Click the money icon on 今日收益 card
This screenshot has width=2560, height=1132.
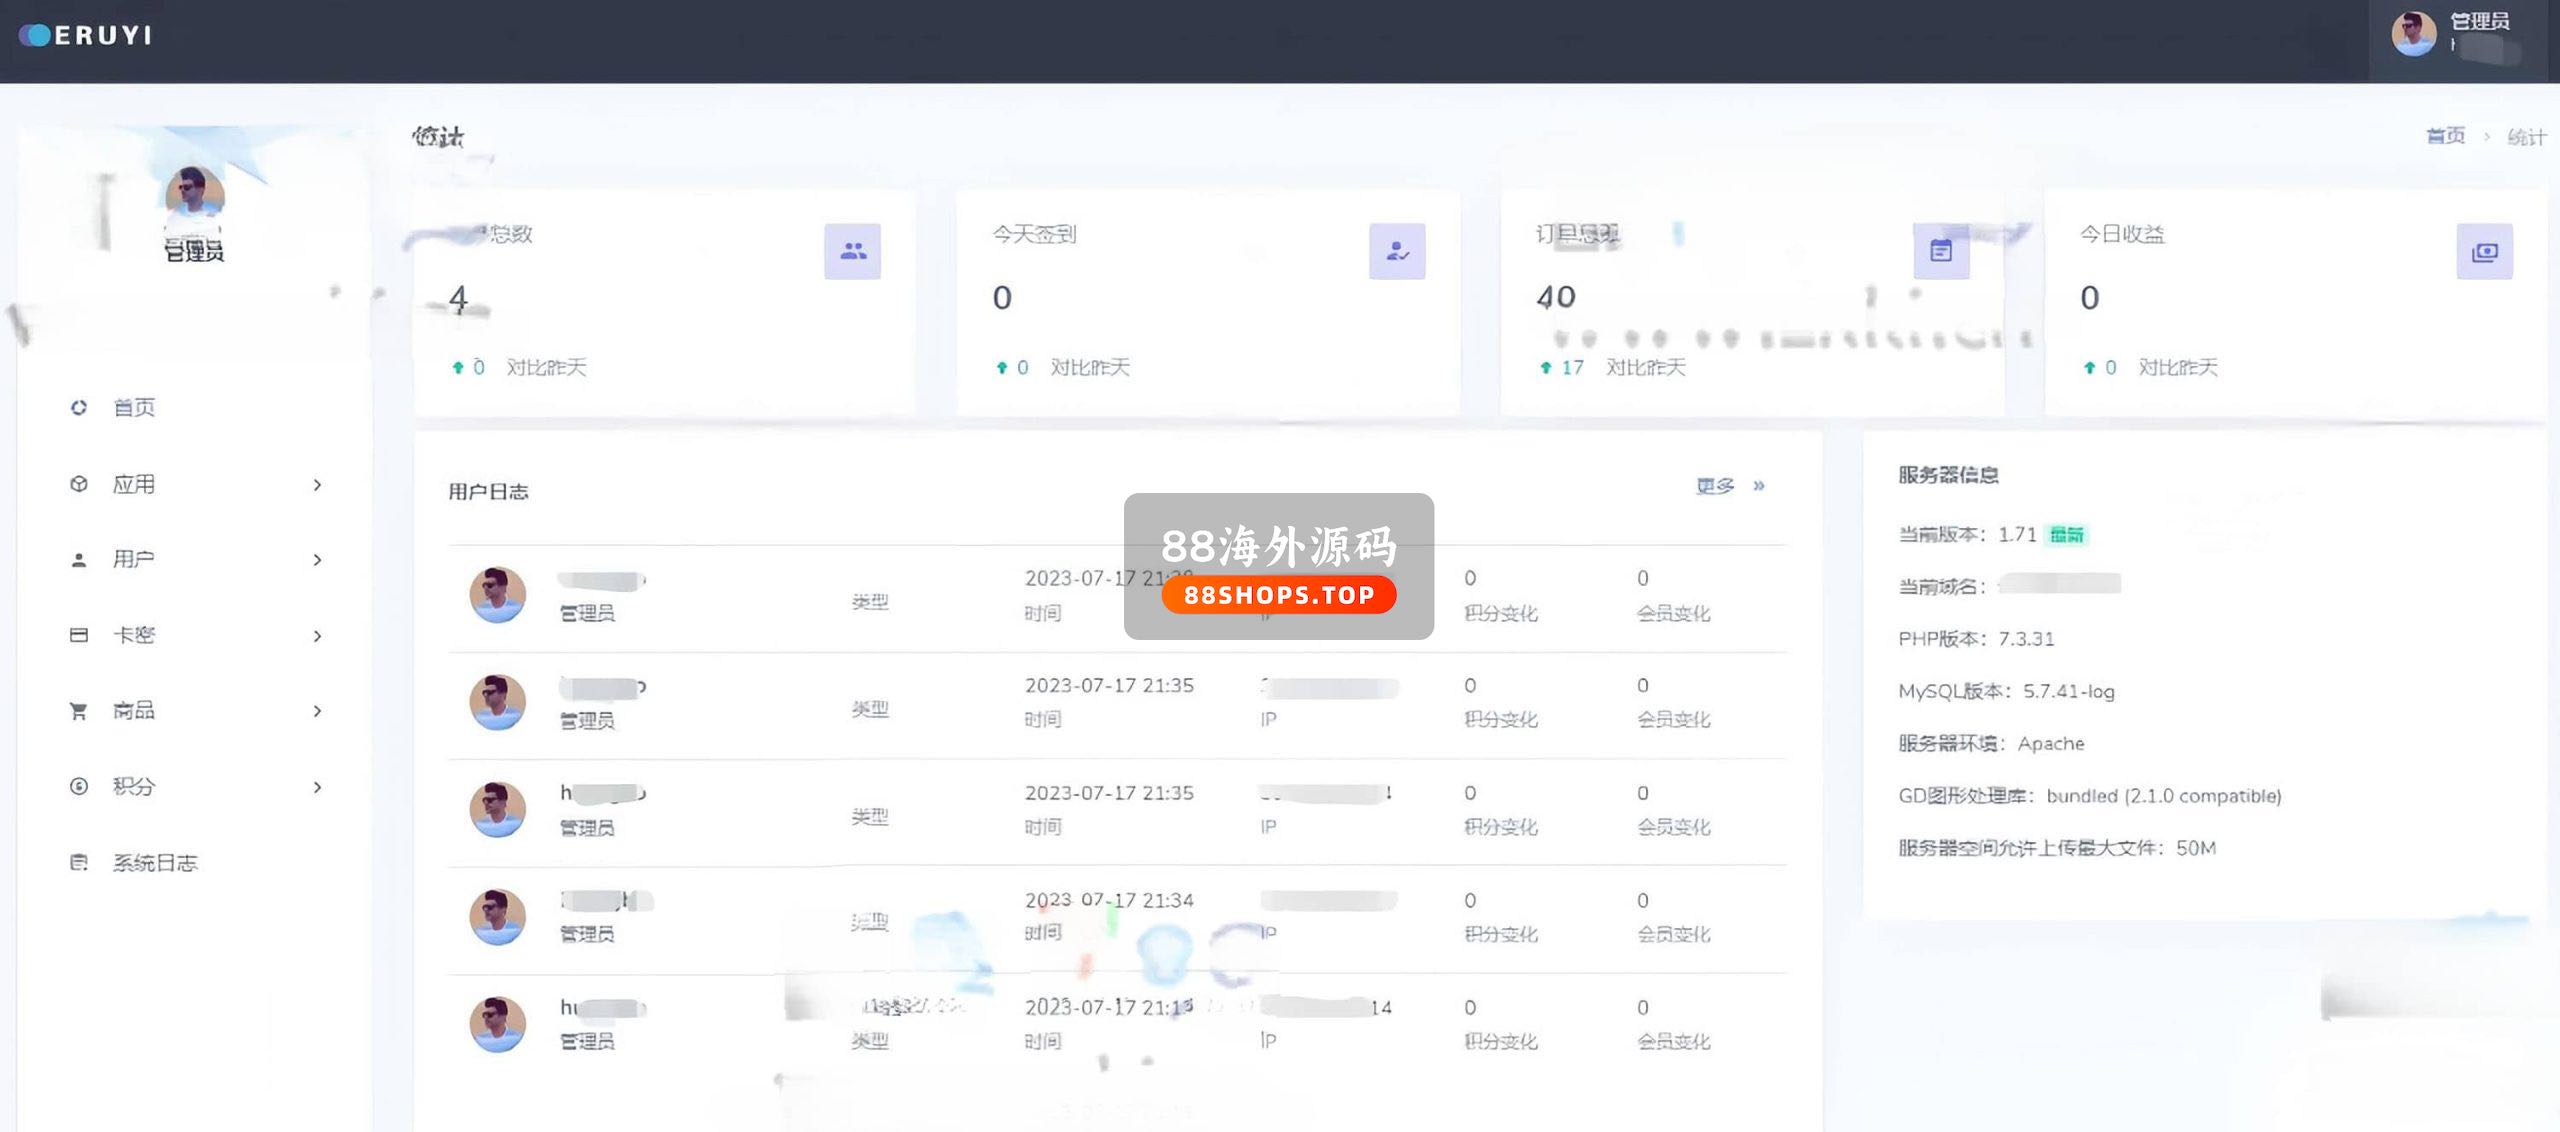pos(2484,252)
